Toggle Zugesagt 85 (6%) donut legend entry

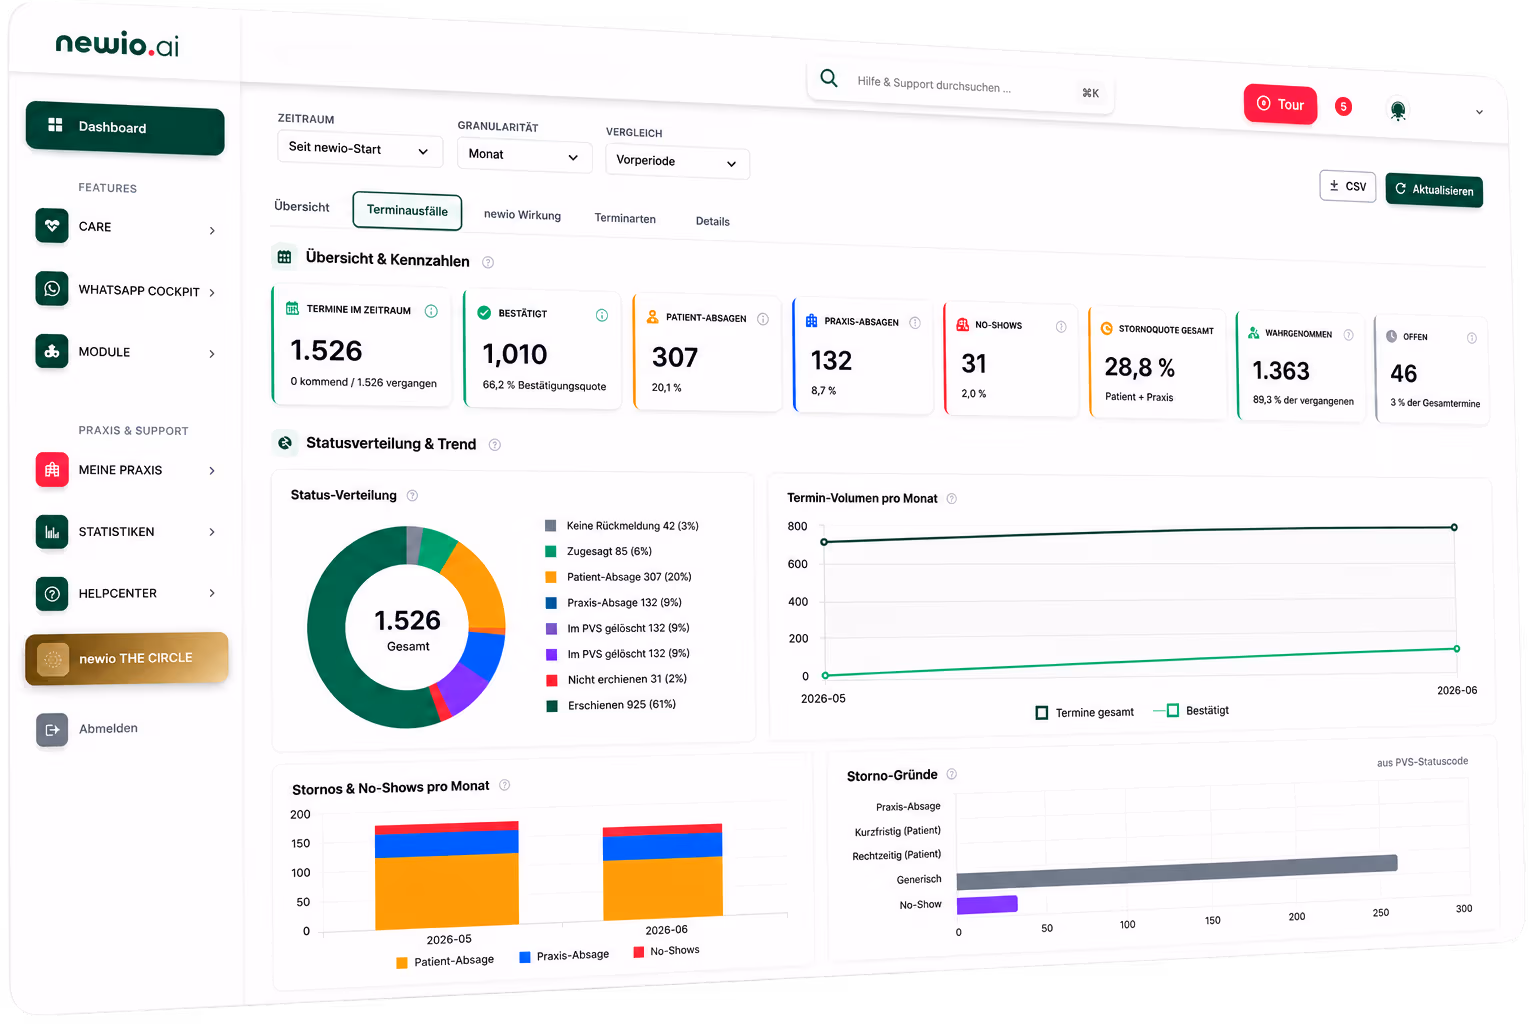(599, 551)
